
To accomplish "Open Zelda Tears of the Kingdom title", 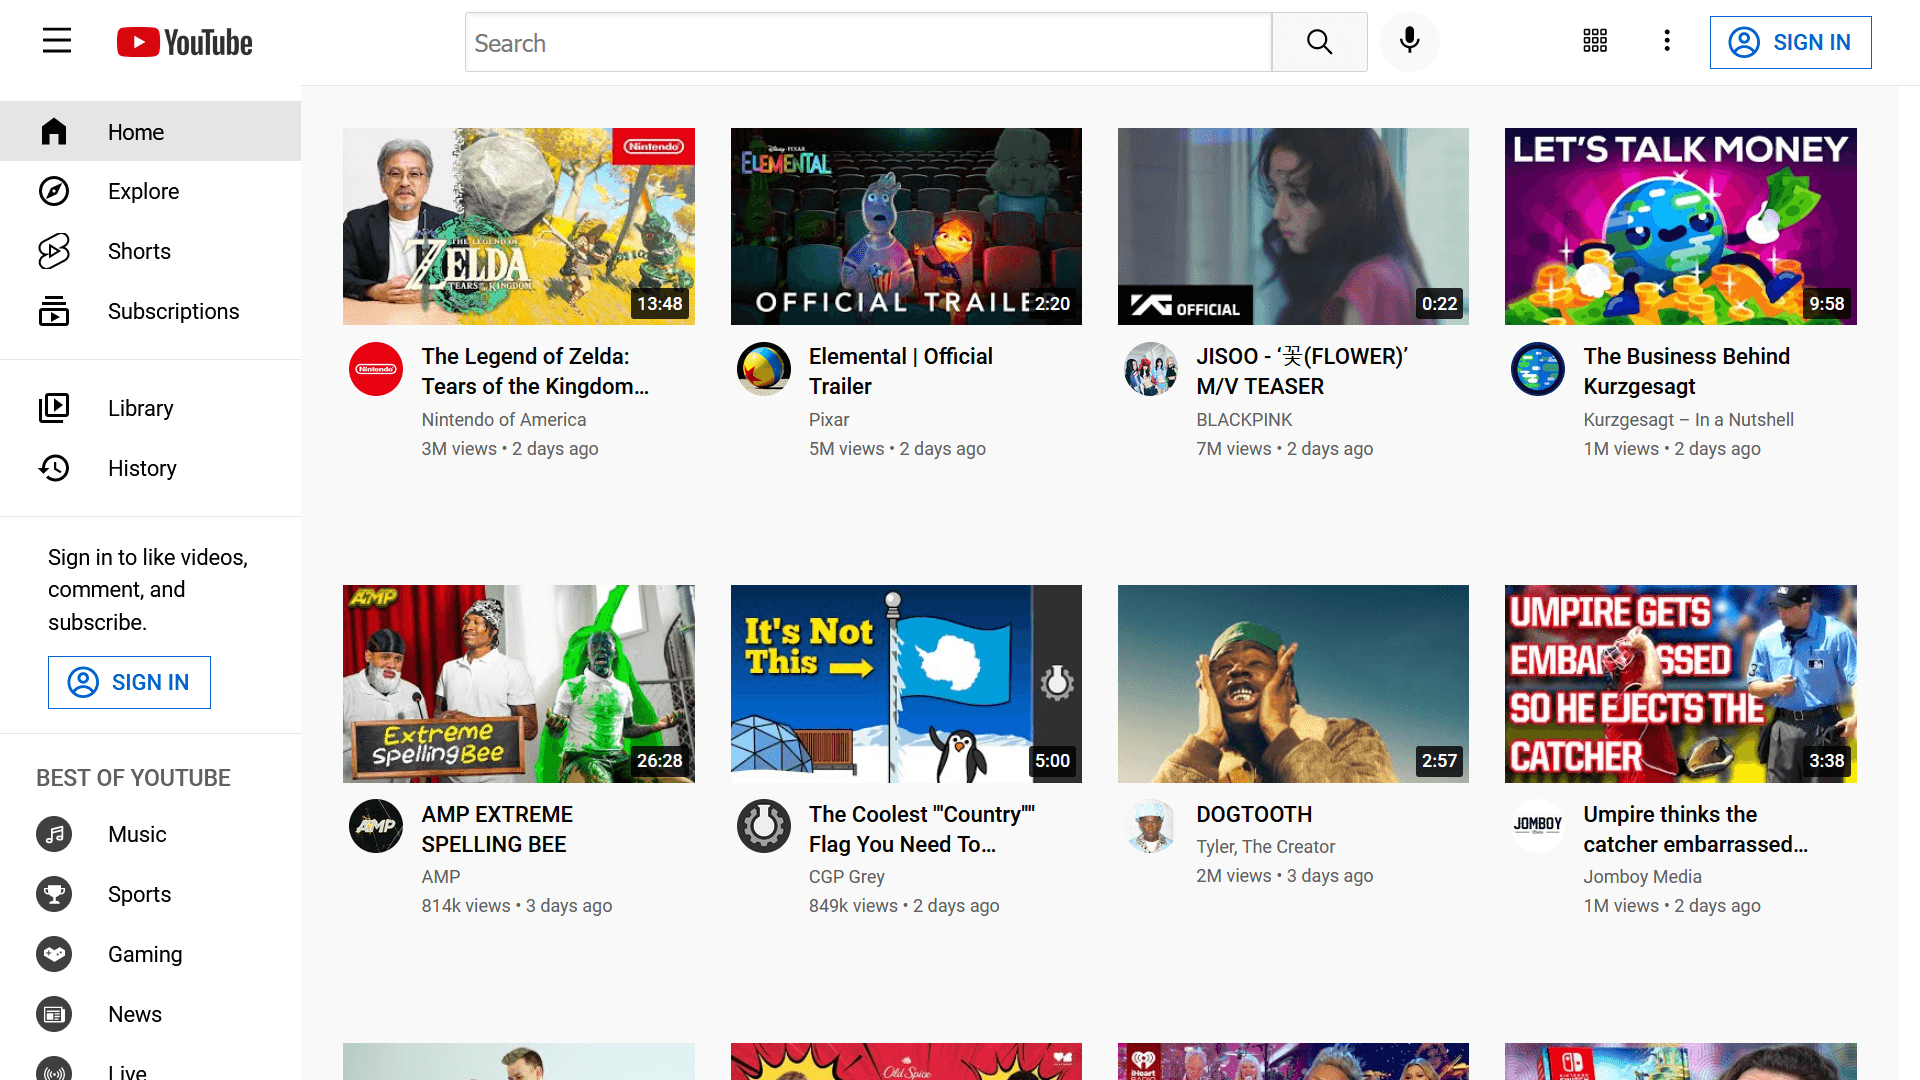I will pyautogui.click(x=535, y=371).
